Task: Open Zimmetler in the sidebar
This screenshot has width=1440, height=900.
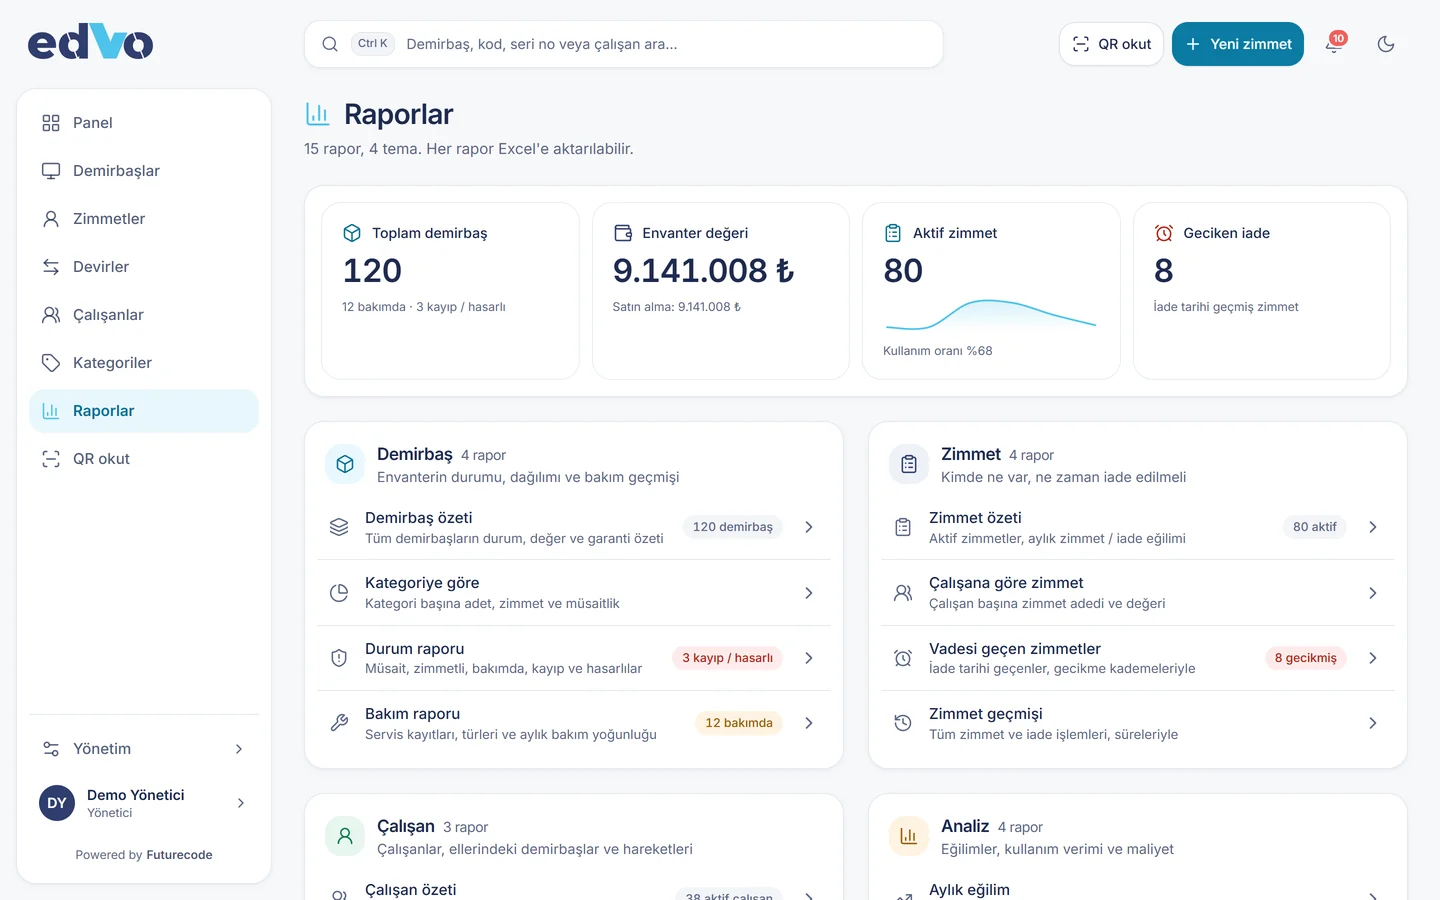Action: point(144,219)
